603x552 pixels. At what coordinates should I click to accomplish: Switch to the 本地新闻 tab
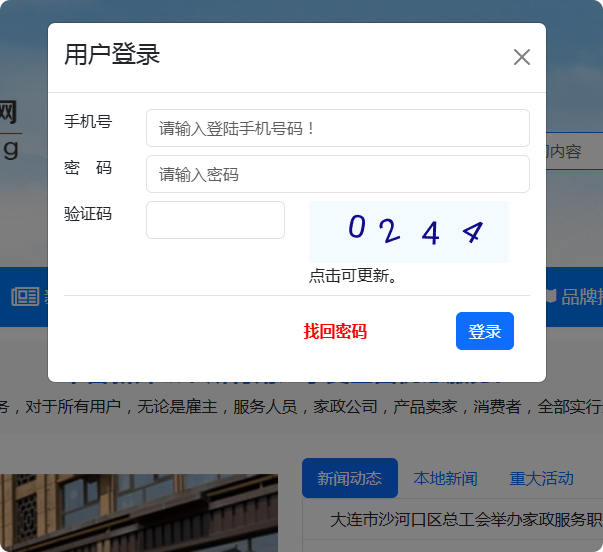[x=445, y=479]
